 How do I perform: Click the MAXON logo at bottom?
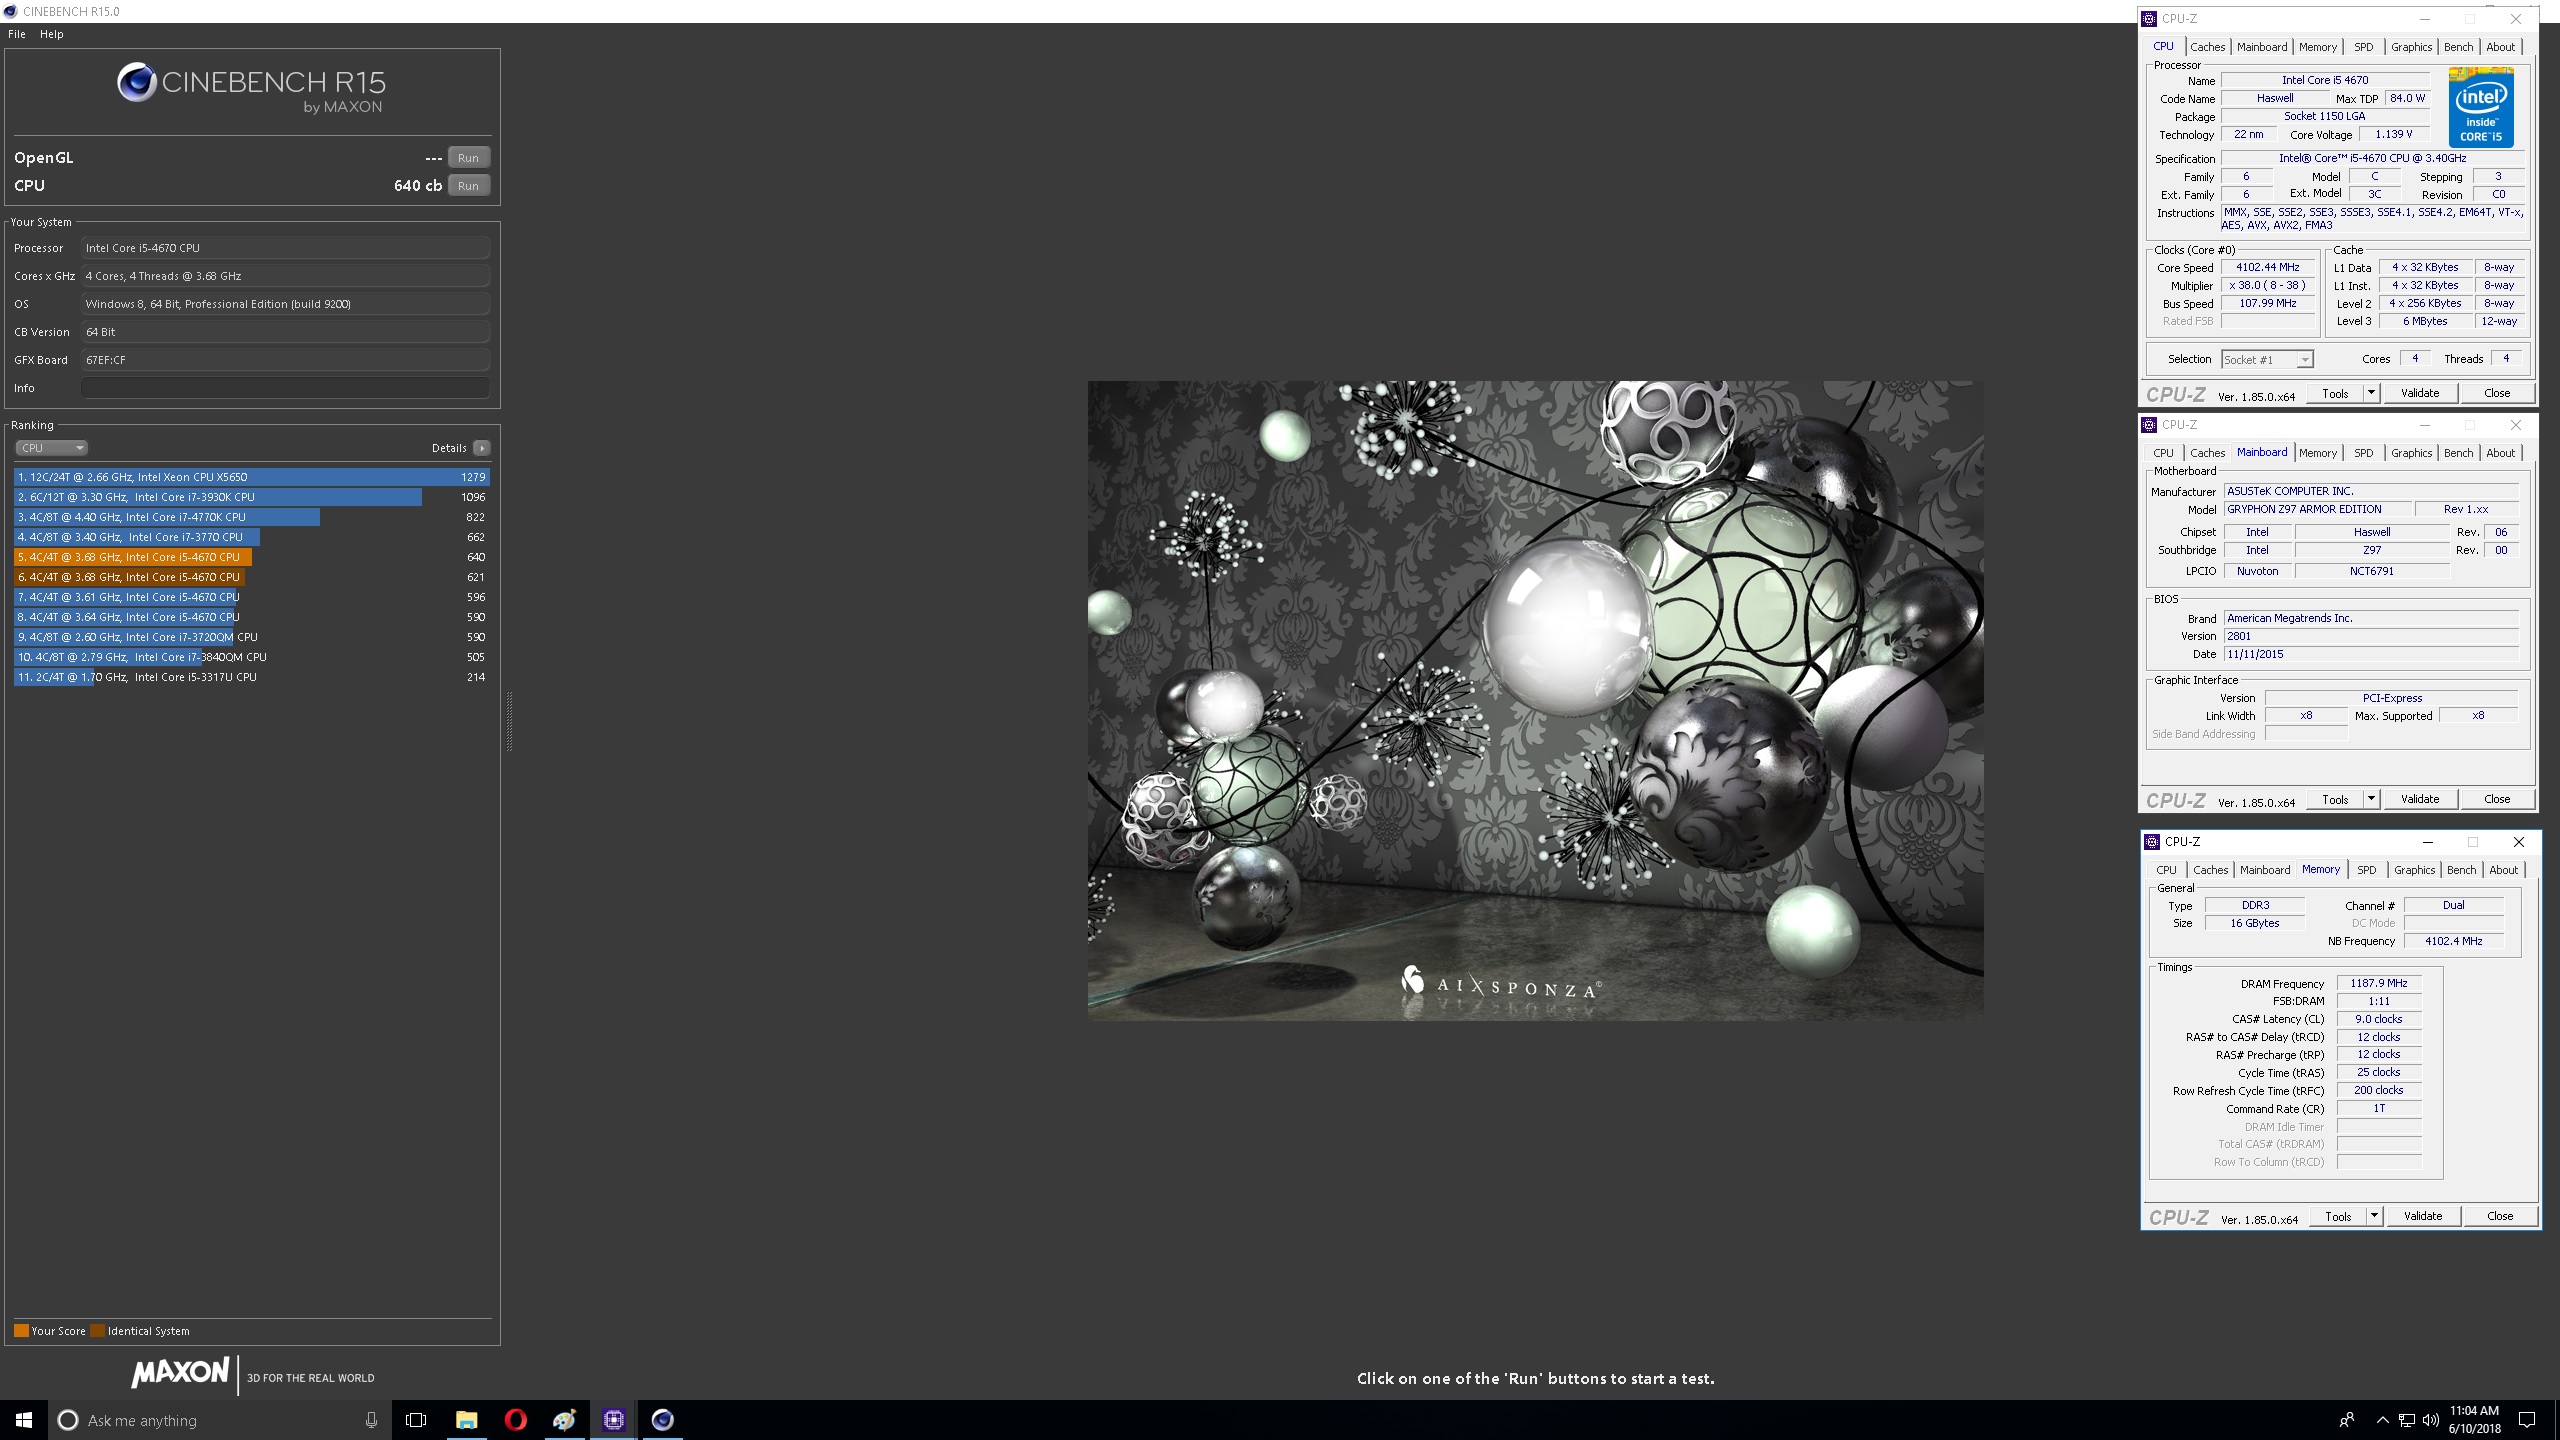pos(180,1373)
